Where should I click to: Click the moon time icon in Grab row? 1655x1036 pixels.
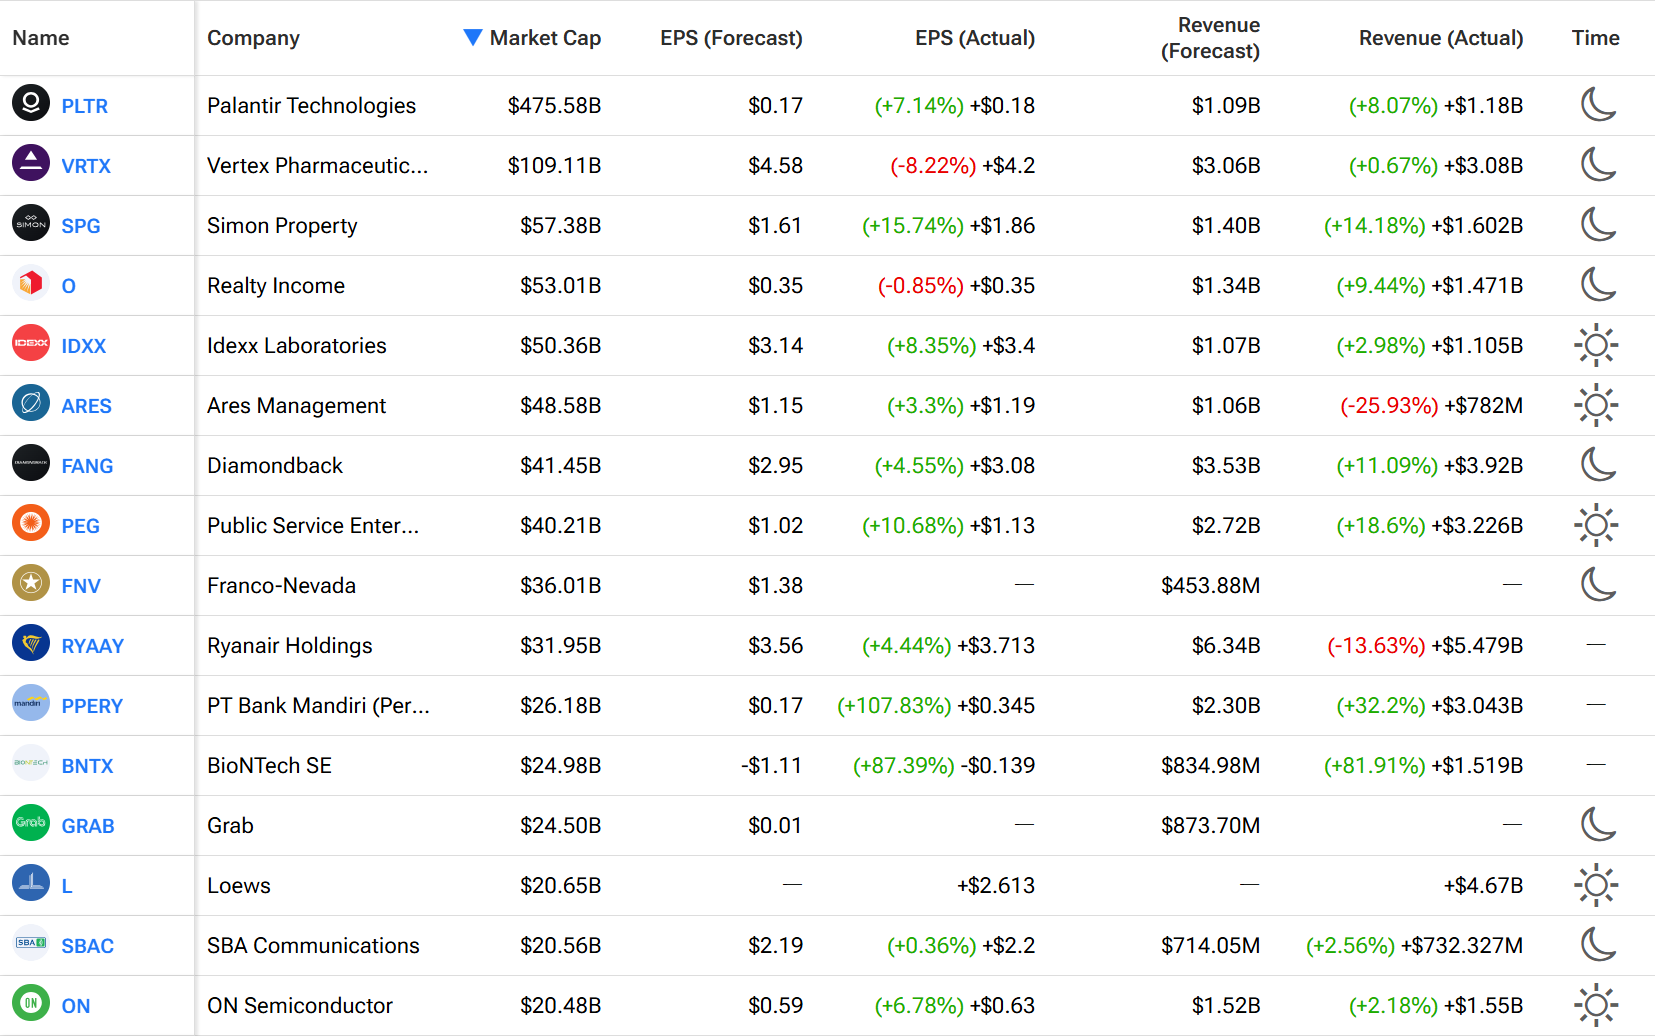[x=1597, y=824]
